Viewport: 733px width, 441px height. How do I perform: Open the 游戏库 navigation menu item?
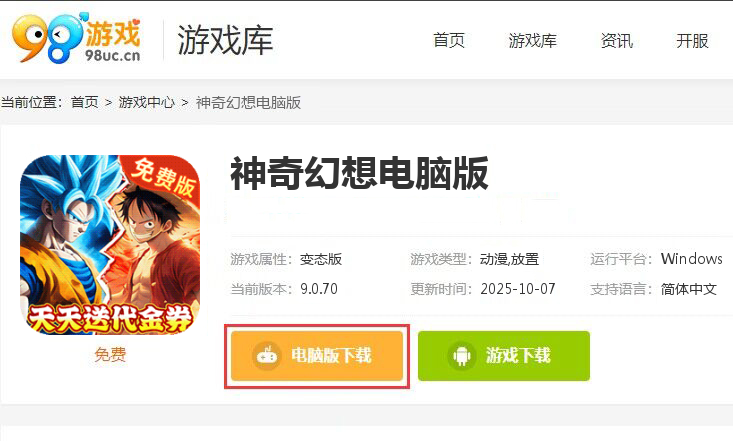pyautogui.click(x=532, y=41)
